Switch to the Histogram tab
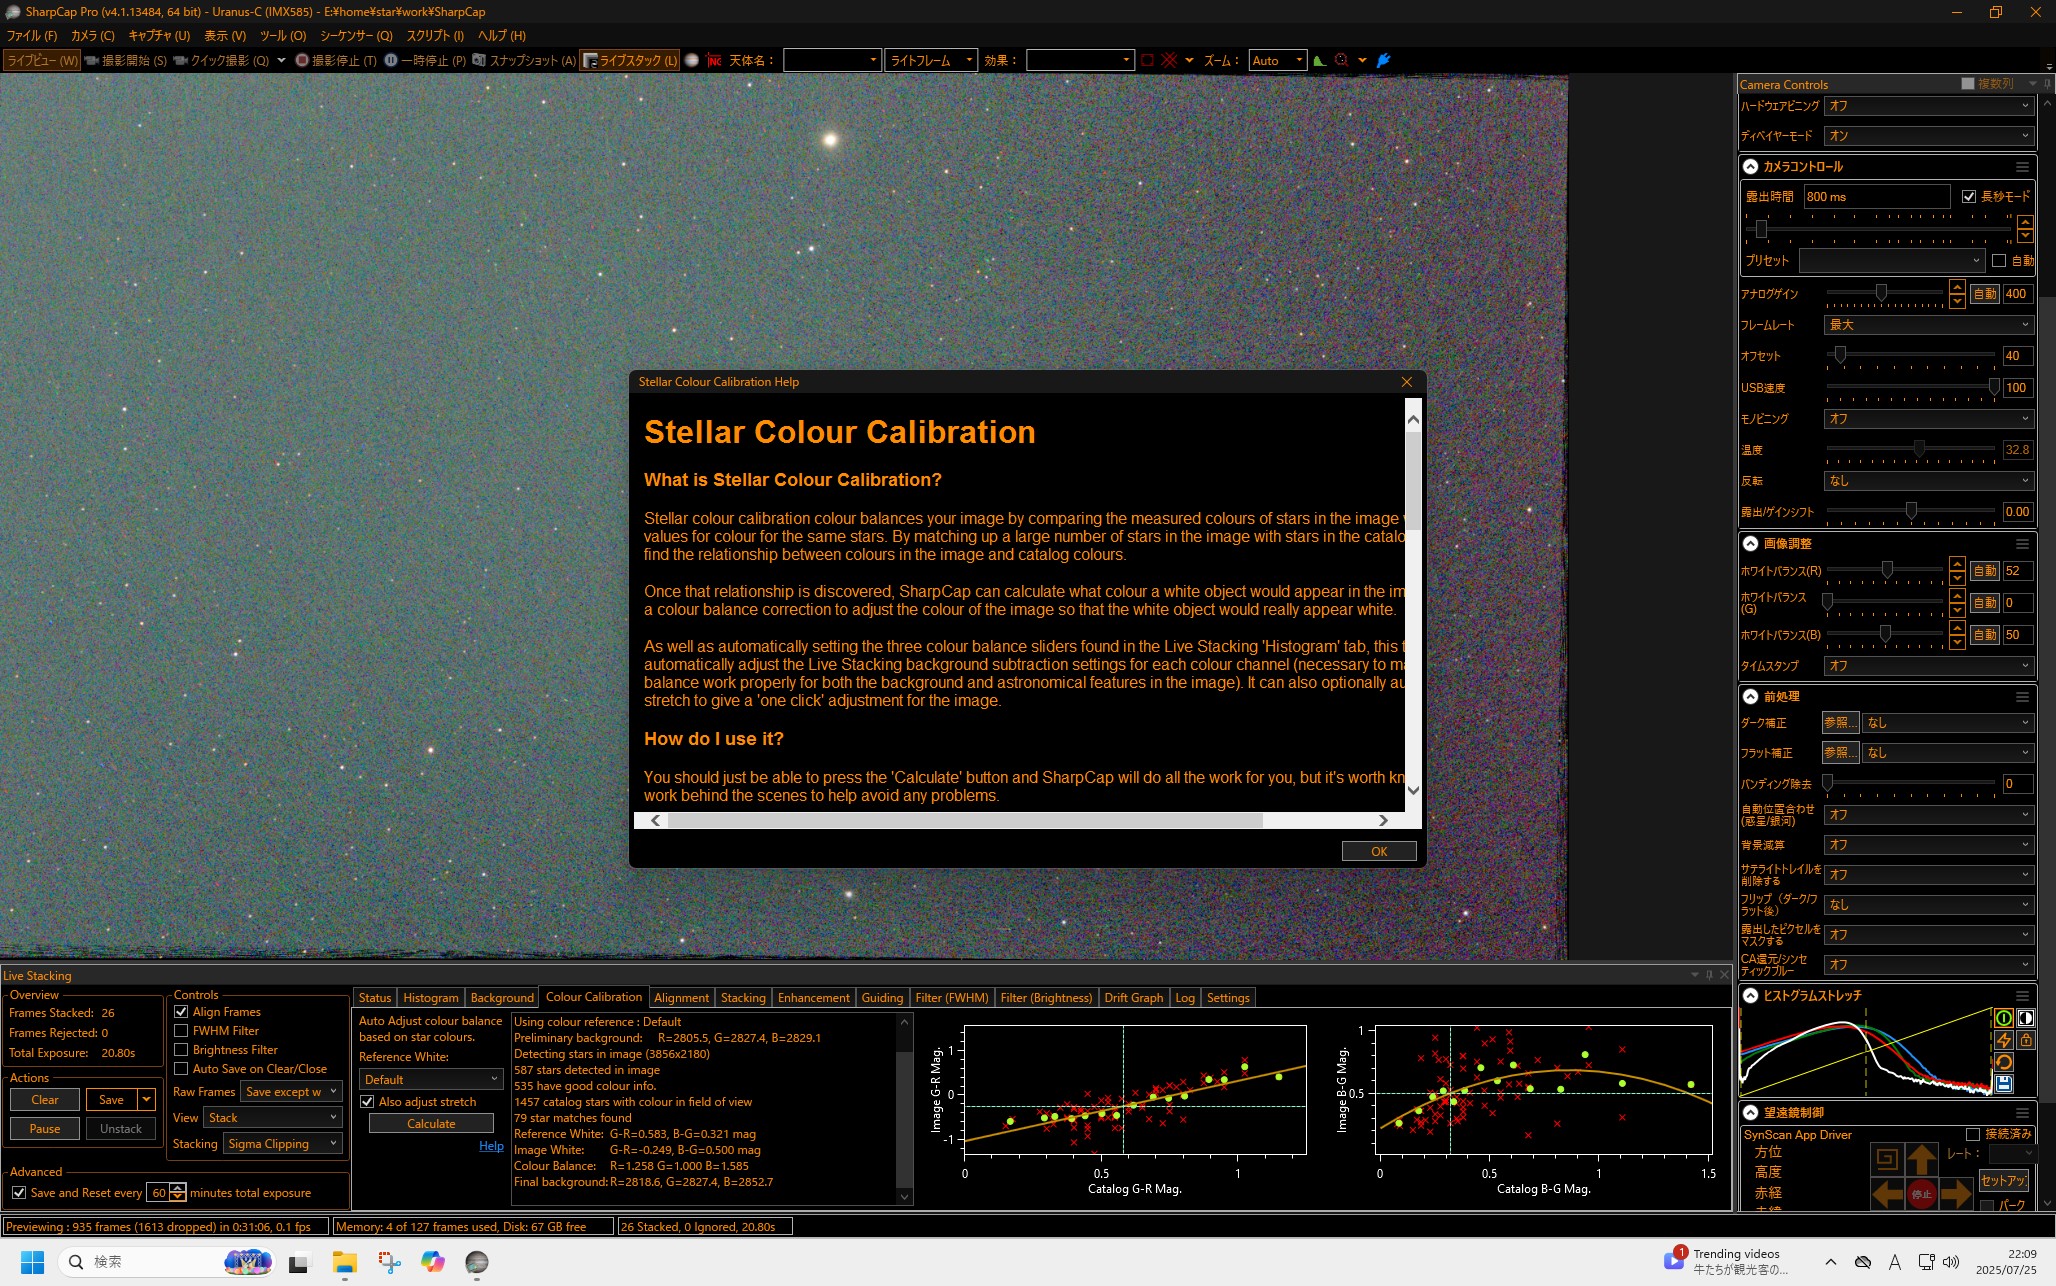The image size is (2056, 1286). pos(430,998)
